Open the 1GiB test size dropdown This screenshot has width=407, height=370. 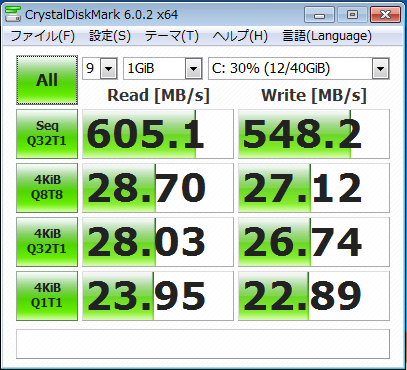[x=163, y=69]
